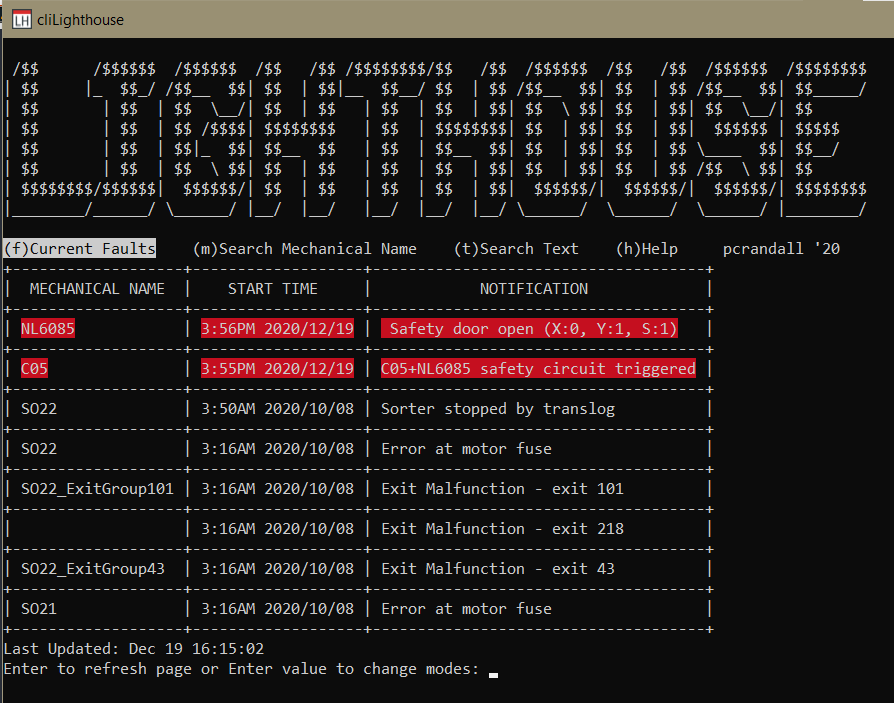
Task: Click the SO22 cell beside Sorter stopped
Action: click(x=39, y=409)
